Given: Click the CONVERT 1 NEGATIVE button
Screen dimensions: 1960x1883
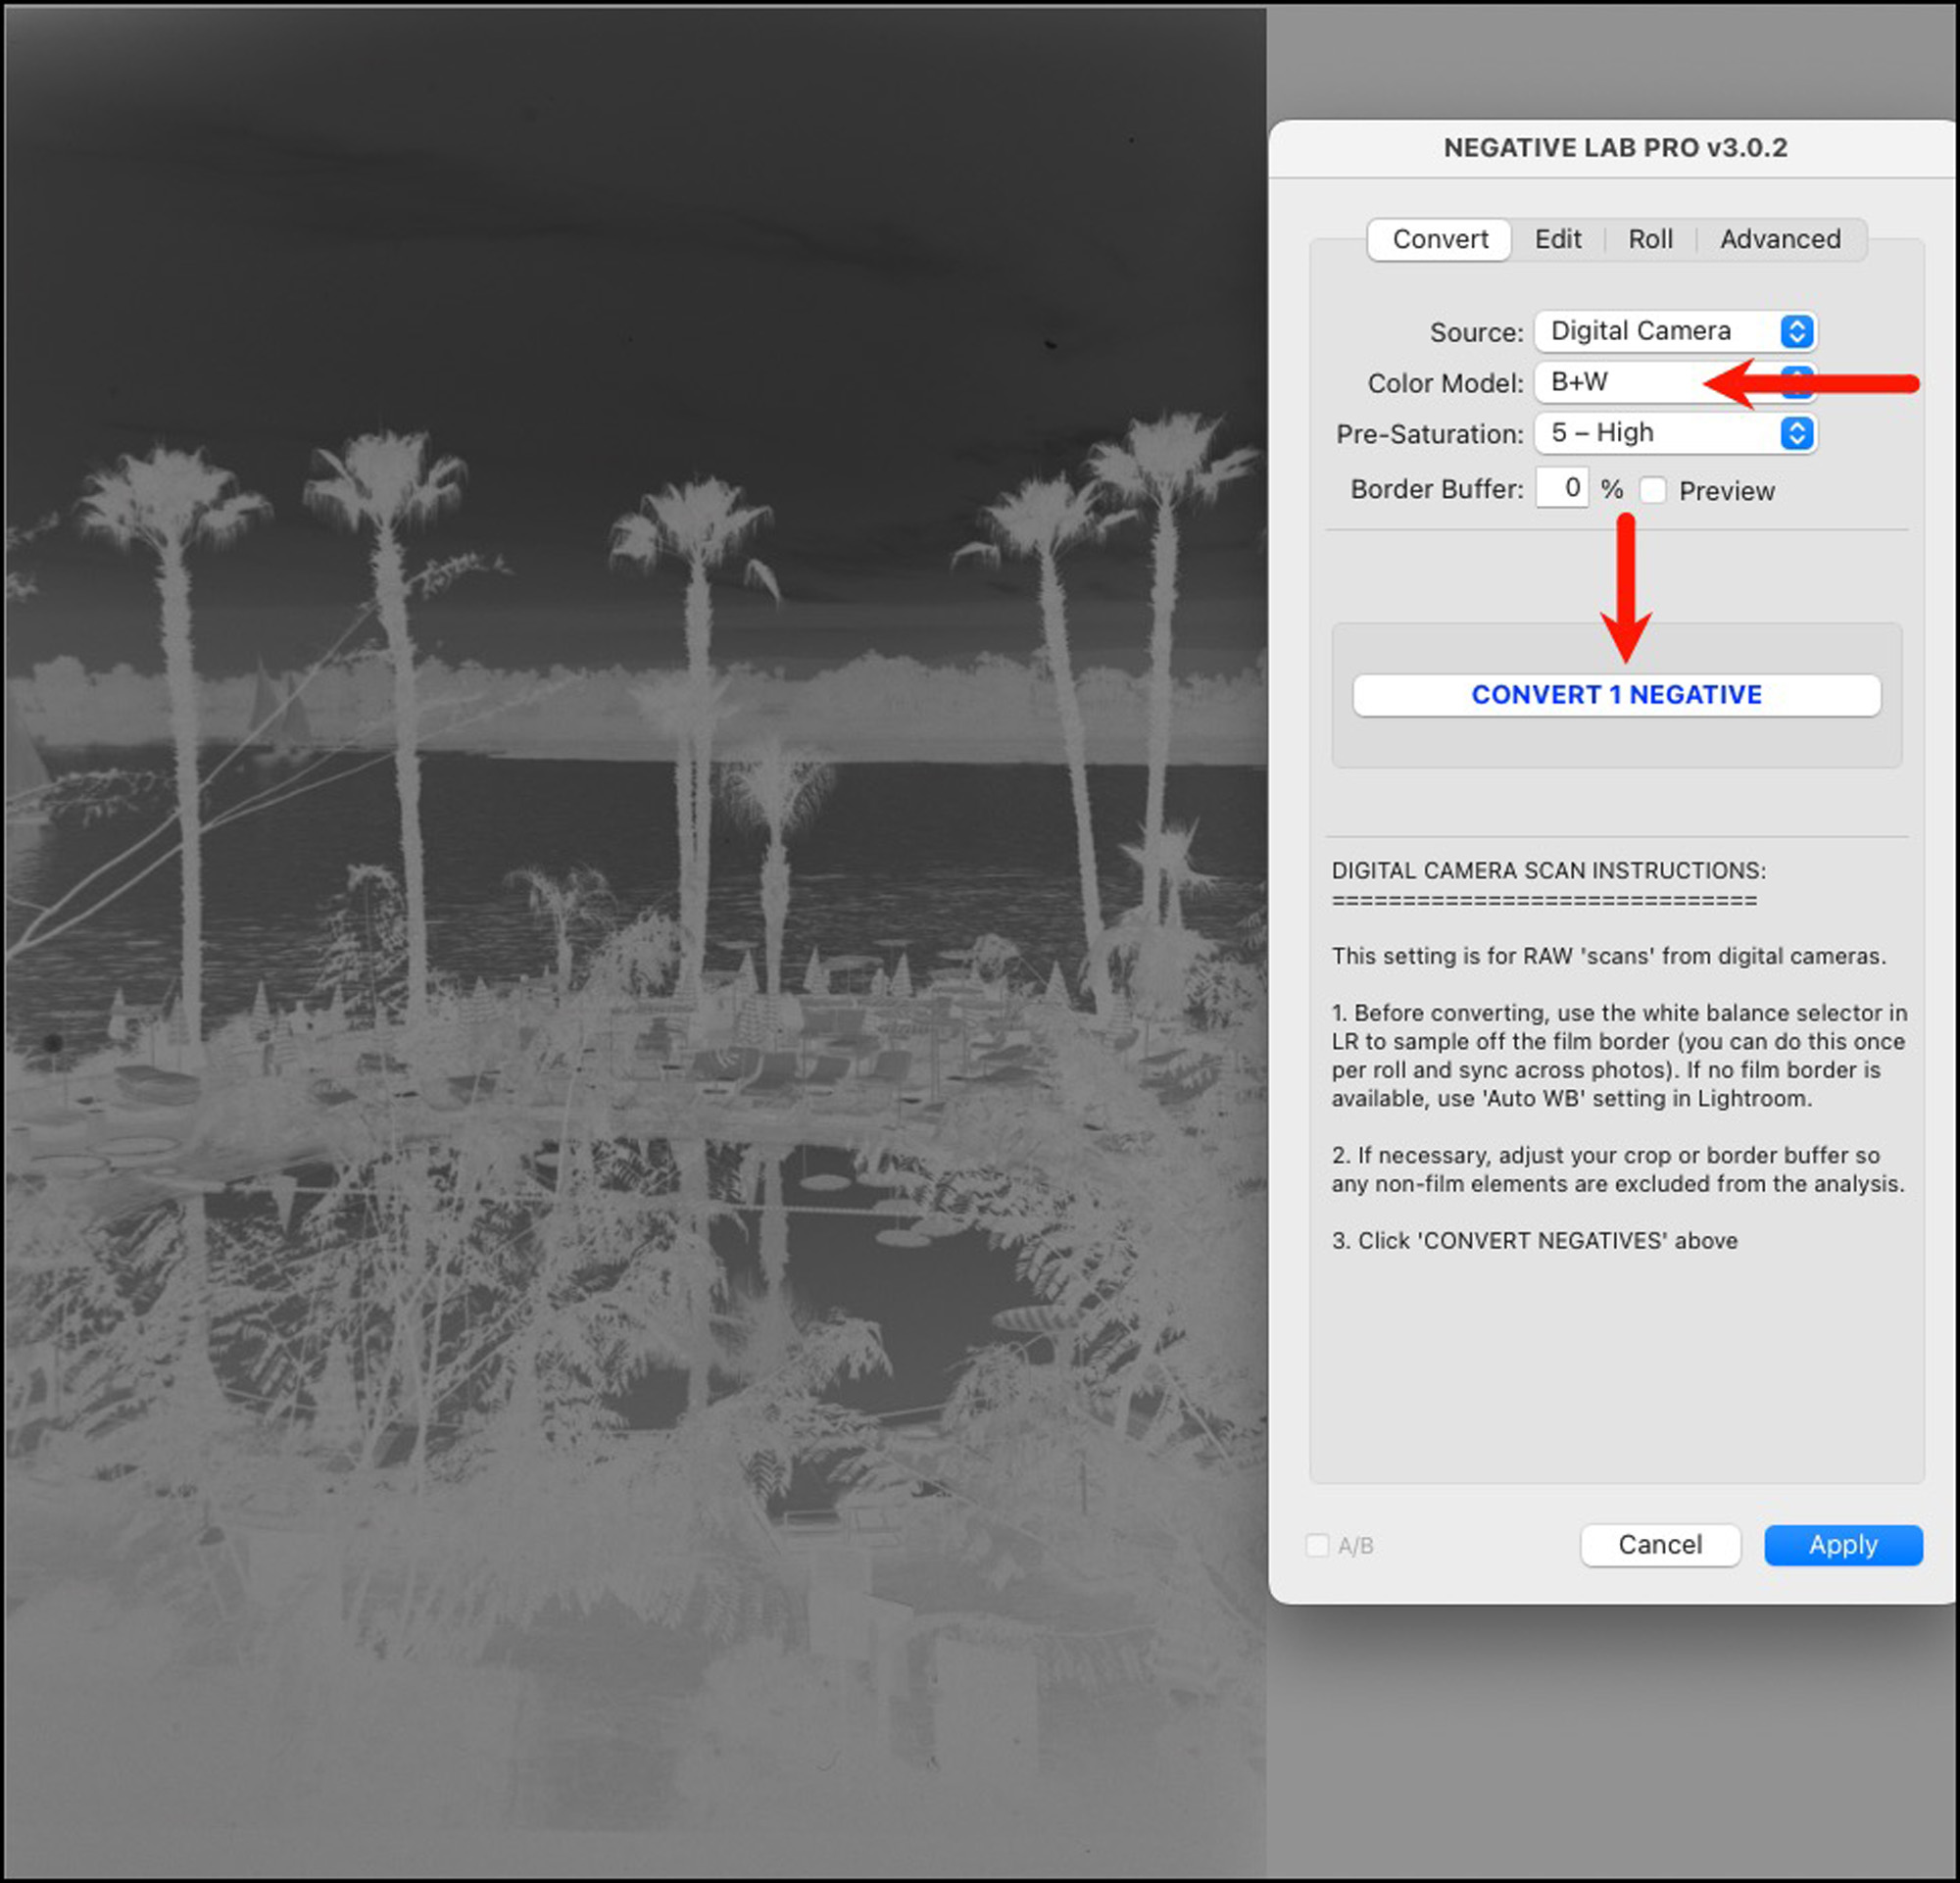Looking at the screenshot, I should tap(1616, 695).
